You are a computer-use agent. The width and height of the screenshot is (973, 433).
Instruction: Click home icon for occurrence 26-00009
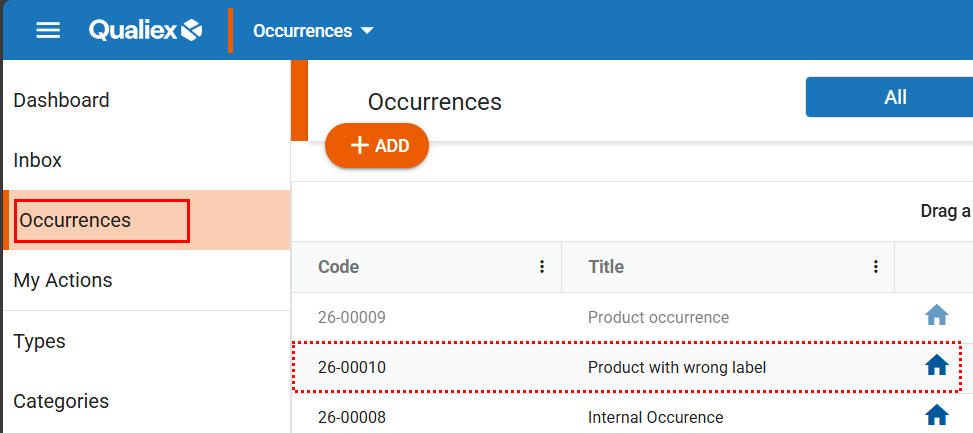pos(936,316)
